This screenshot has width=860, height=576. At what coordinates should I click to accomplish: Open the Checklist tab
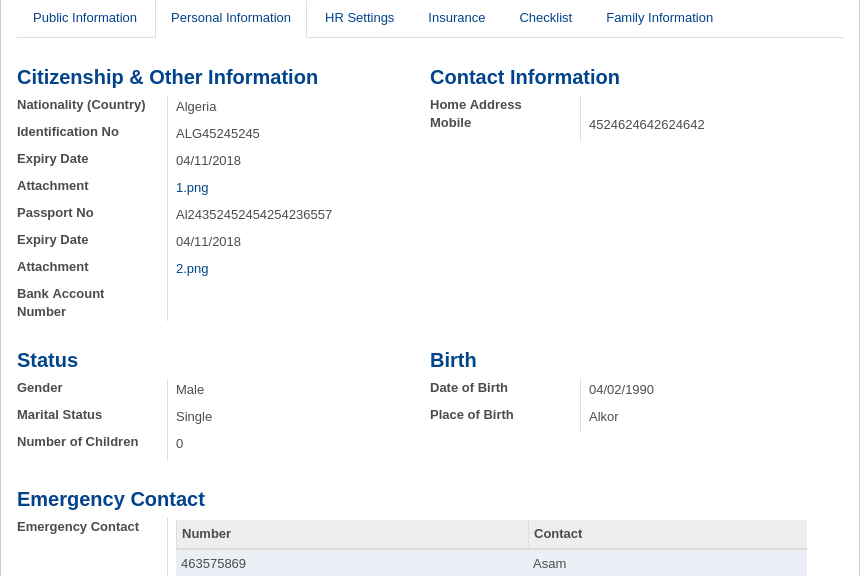[x=545, y=18]
